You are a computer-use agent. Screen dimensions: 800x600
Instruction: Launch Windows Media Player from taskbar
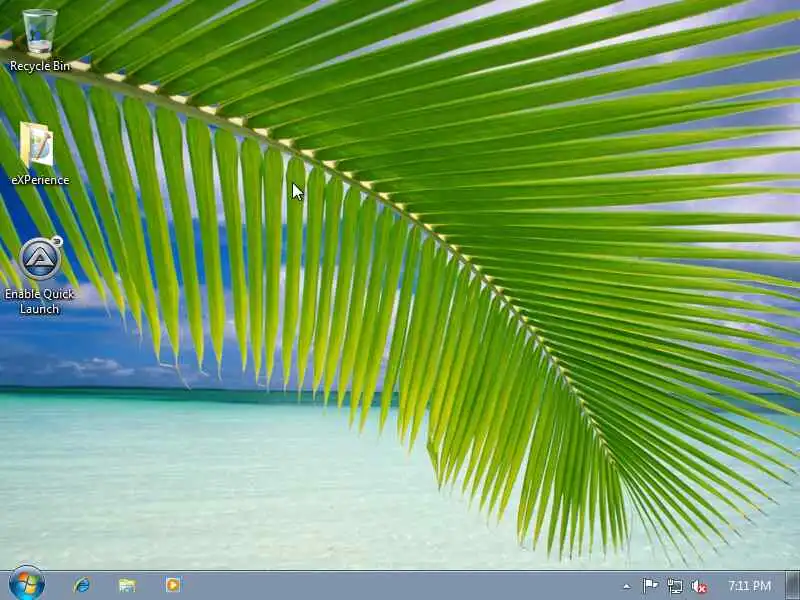(173, 585)
